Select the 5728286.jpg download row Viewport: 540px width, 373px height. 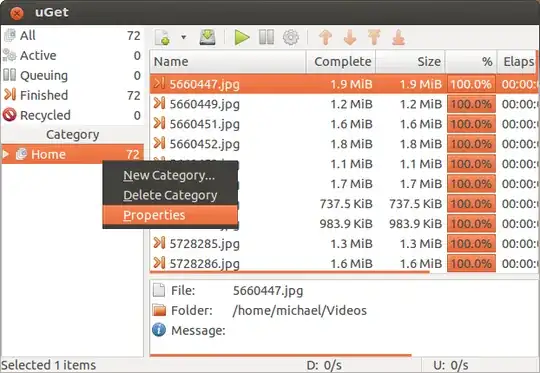343,263
